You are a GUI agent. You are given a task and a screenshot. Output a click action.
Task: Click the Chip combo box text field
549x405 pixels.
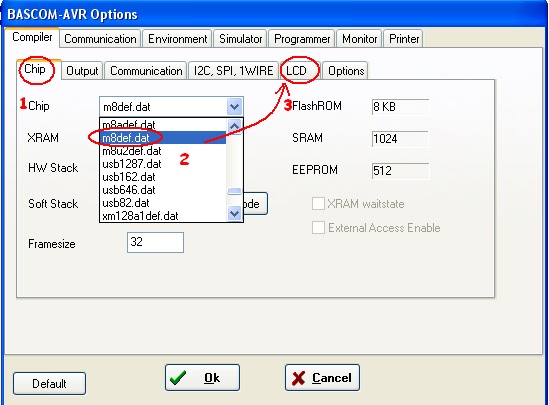[x=164, y=106]
